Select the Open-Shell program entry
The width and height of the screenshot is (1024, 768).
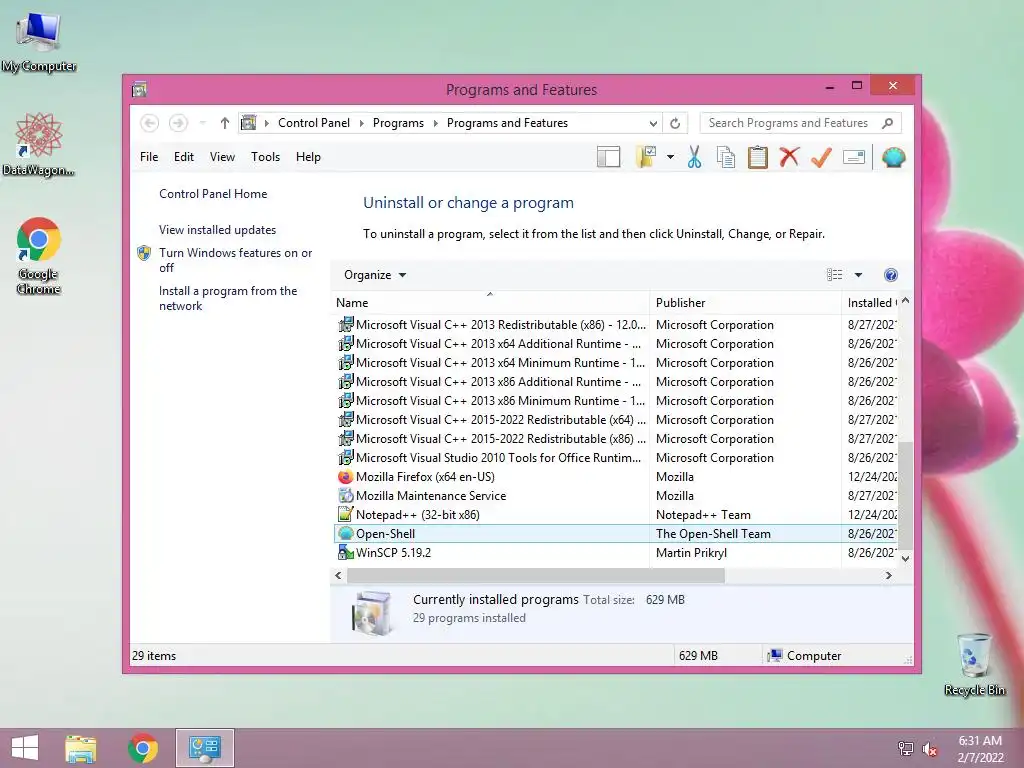(616, 534)
